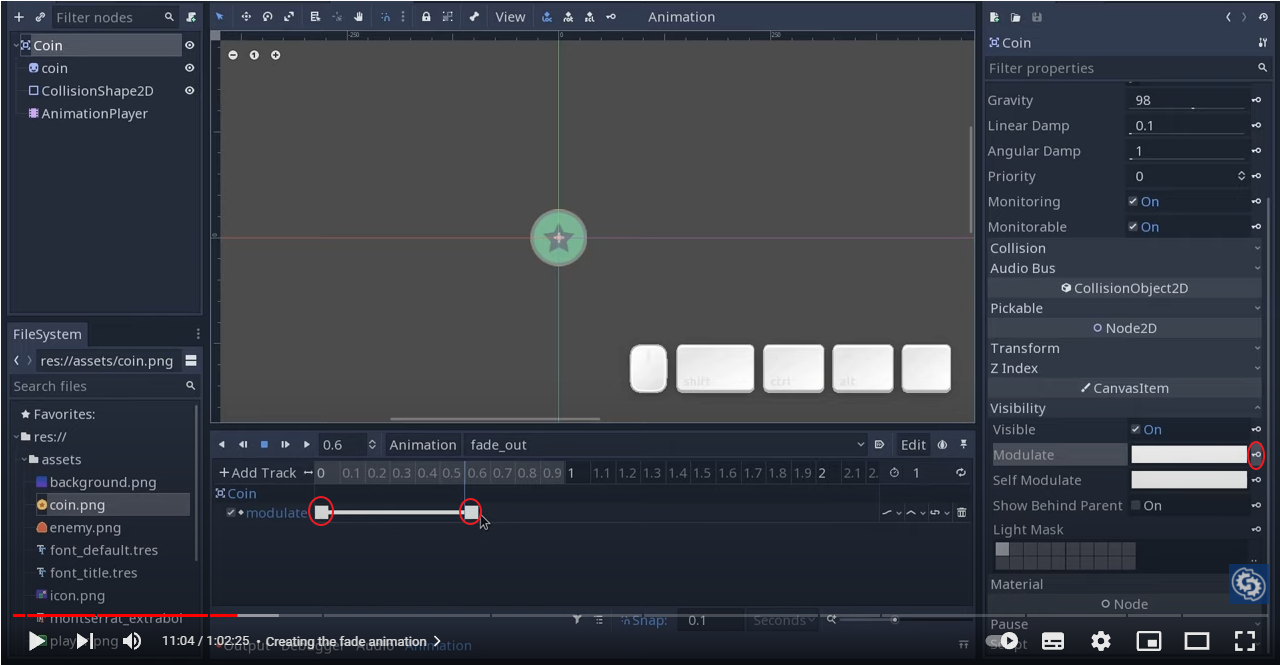Viewport: 1280px width, 665px height.
Task: Select enemy.png in file list
Action: [85, 528]
